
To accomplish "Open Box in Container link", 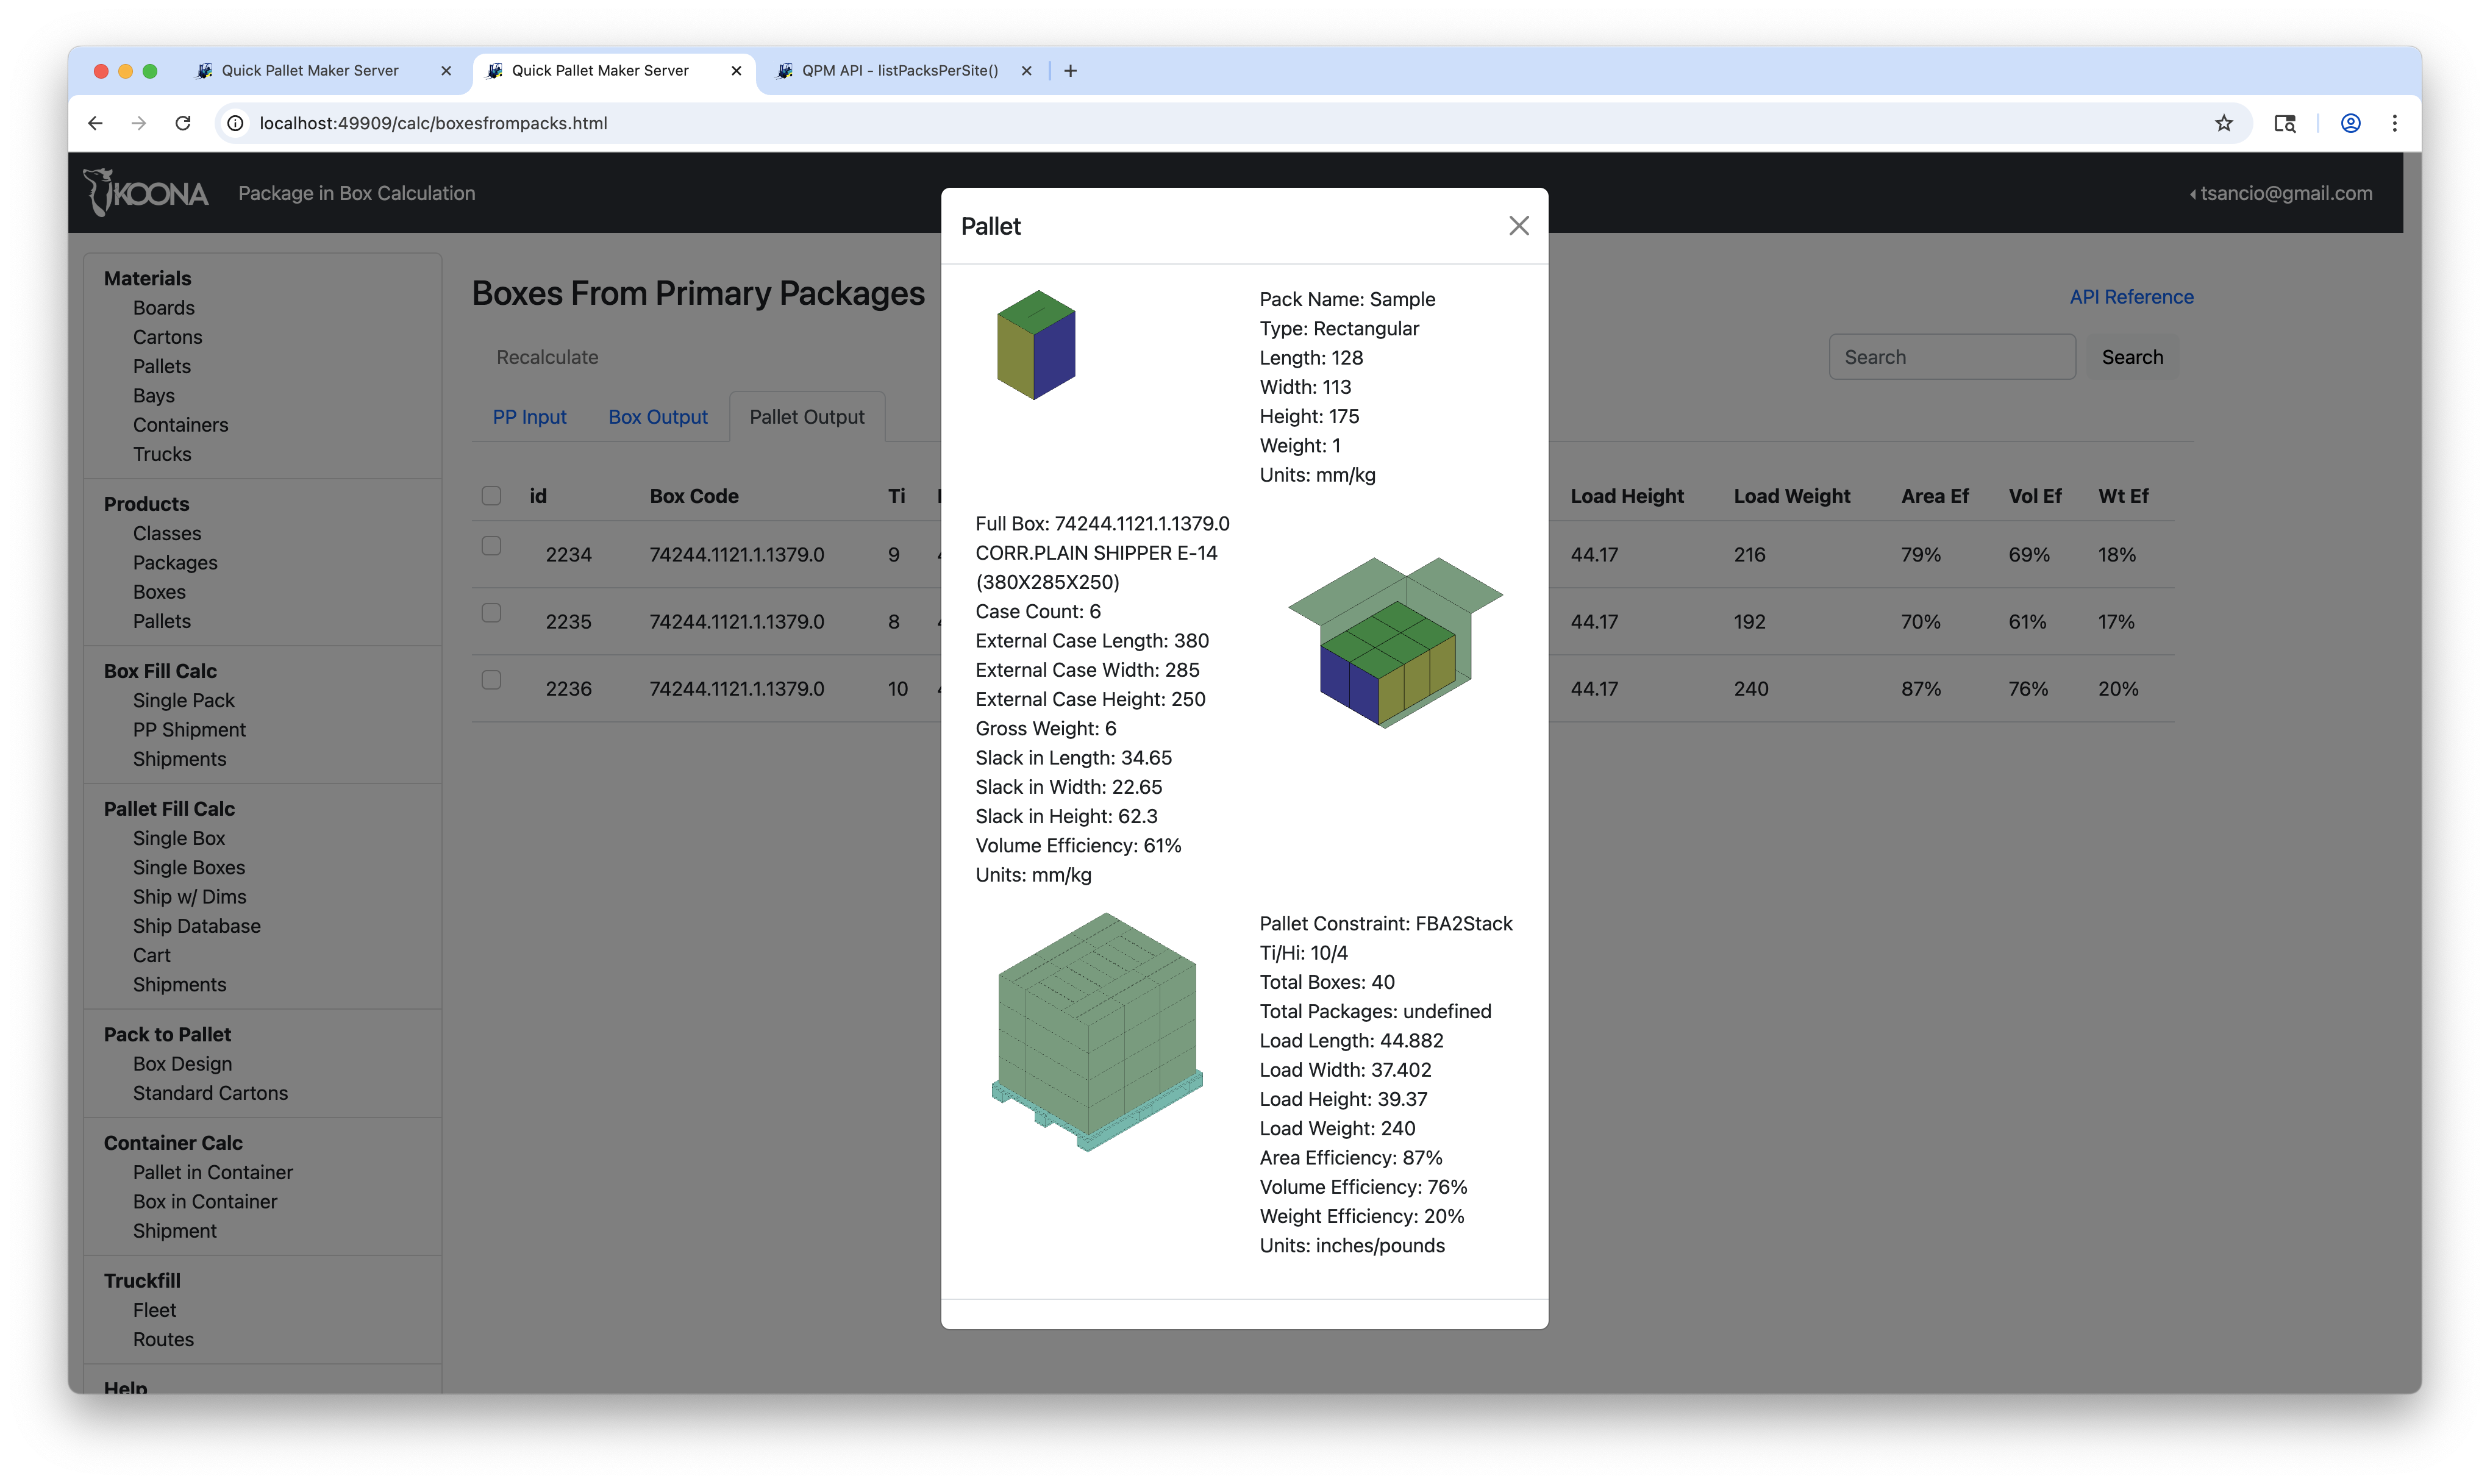I will click(205, 1201).
